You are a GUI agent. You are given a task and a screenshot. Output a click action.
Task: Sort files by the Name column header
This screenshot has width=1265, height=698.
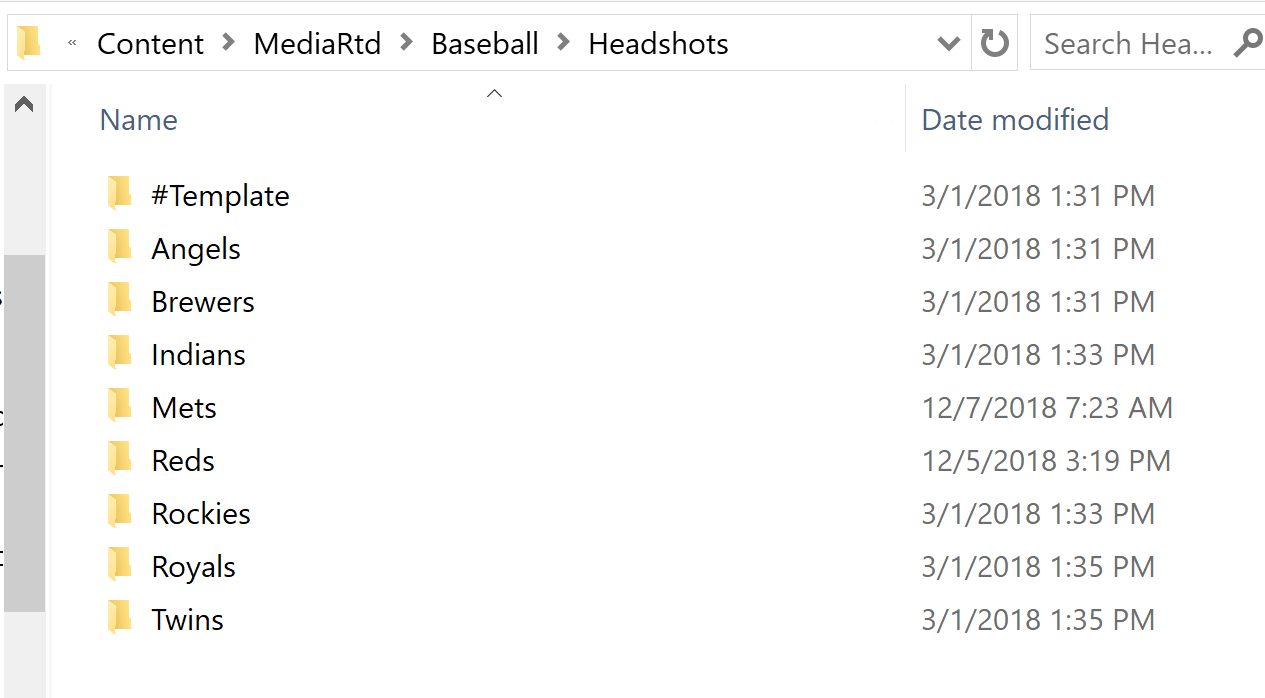(x=138, y=119)
